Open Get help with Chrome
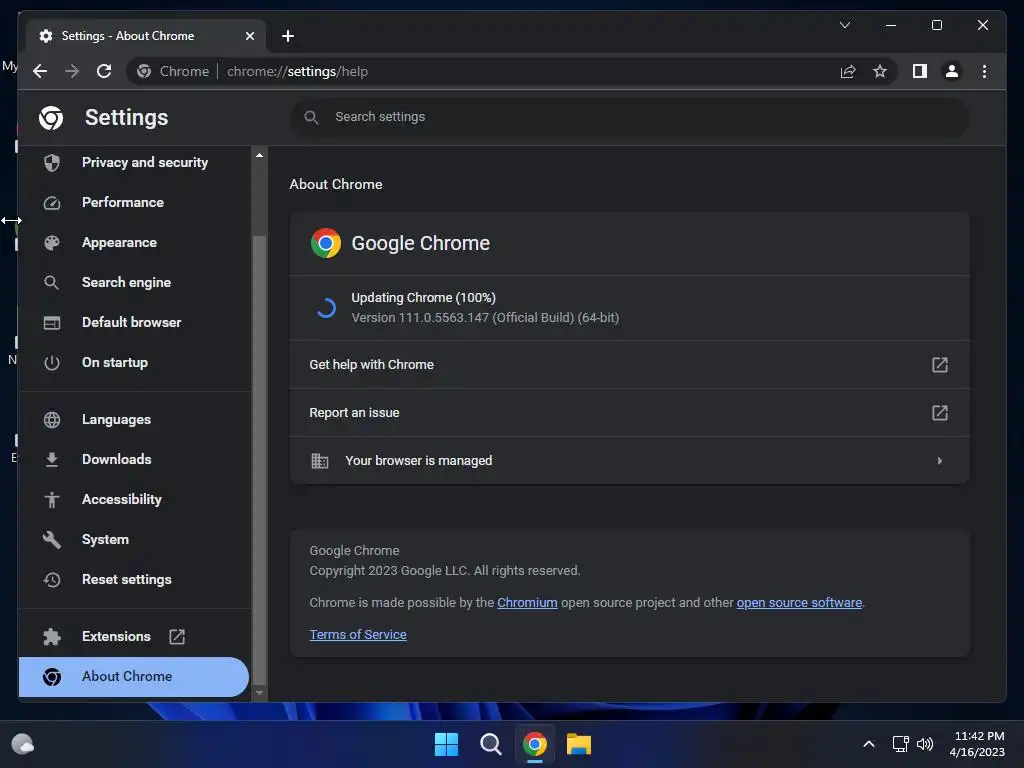The height and width of the screenshot is (768, 1024). (x=630, y=365)
